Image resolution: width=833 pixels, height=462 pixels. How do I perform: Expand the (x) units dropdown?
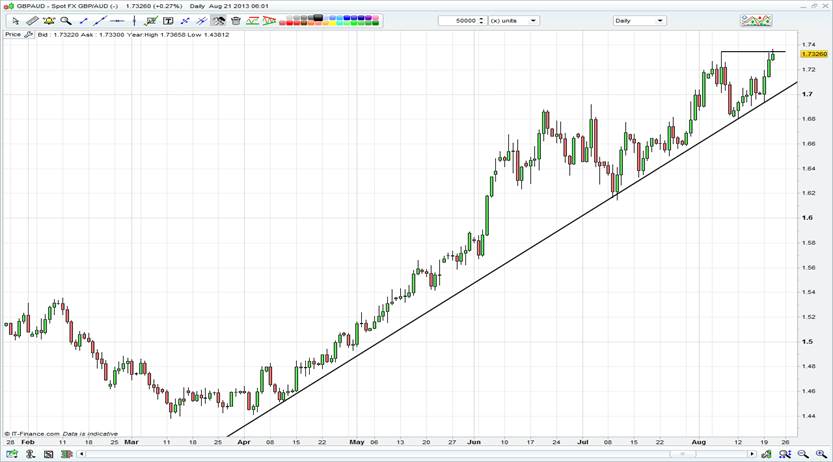[514, 20]
